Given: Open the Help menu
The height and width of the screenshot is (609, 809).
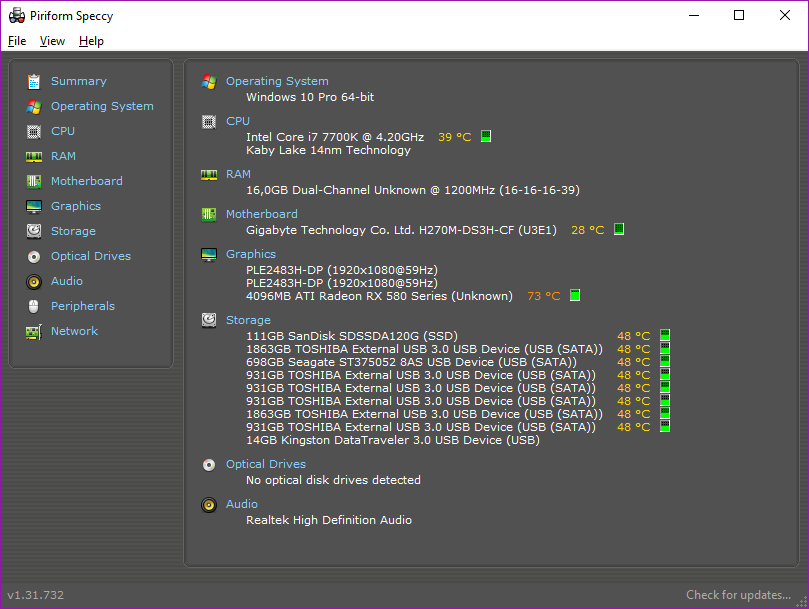Looking at the screenshot, I should 91,41.
